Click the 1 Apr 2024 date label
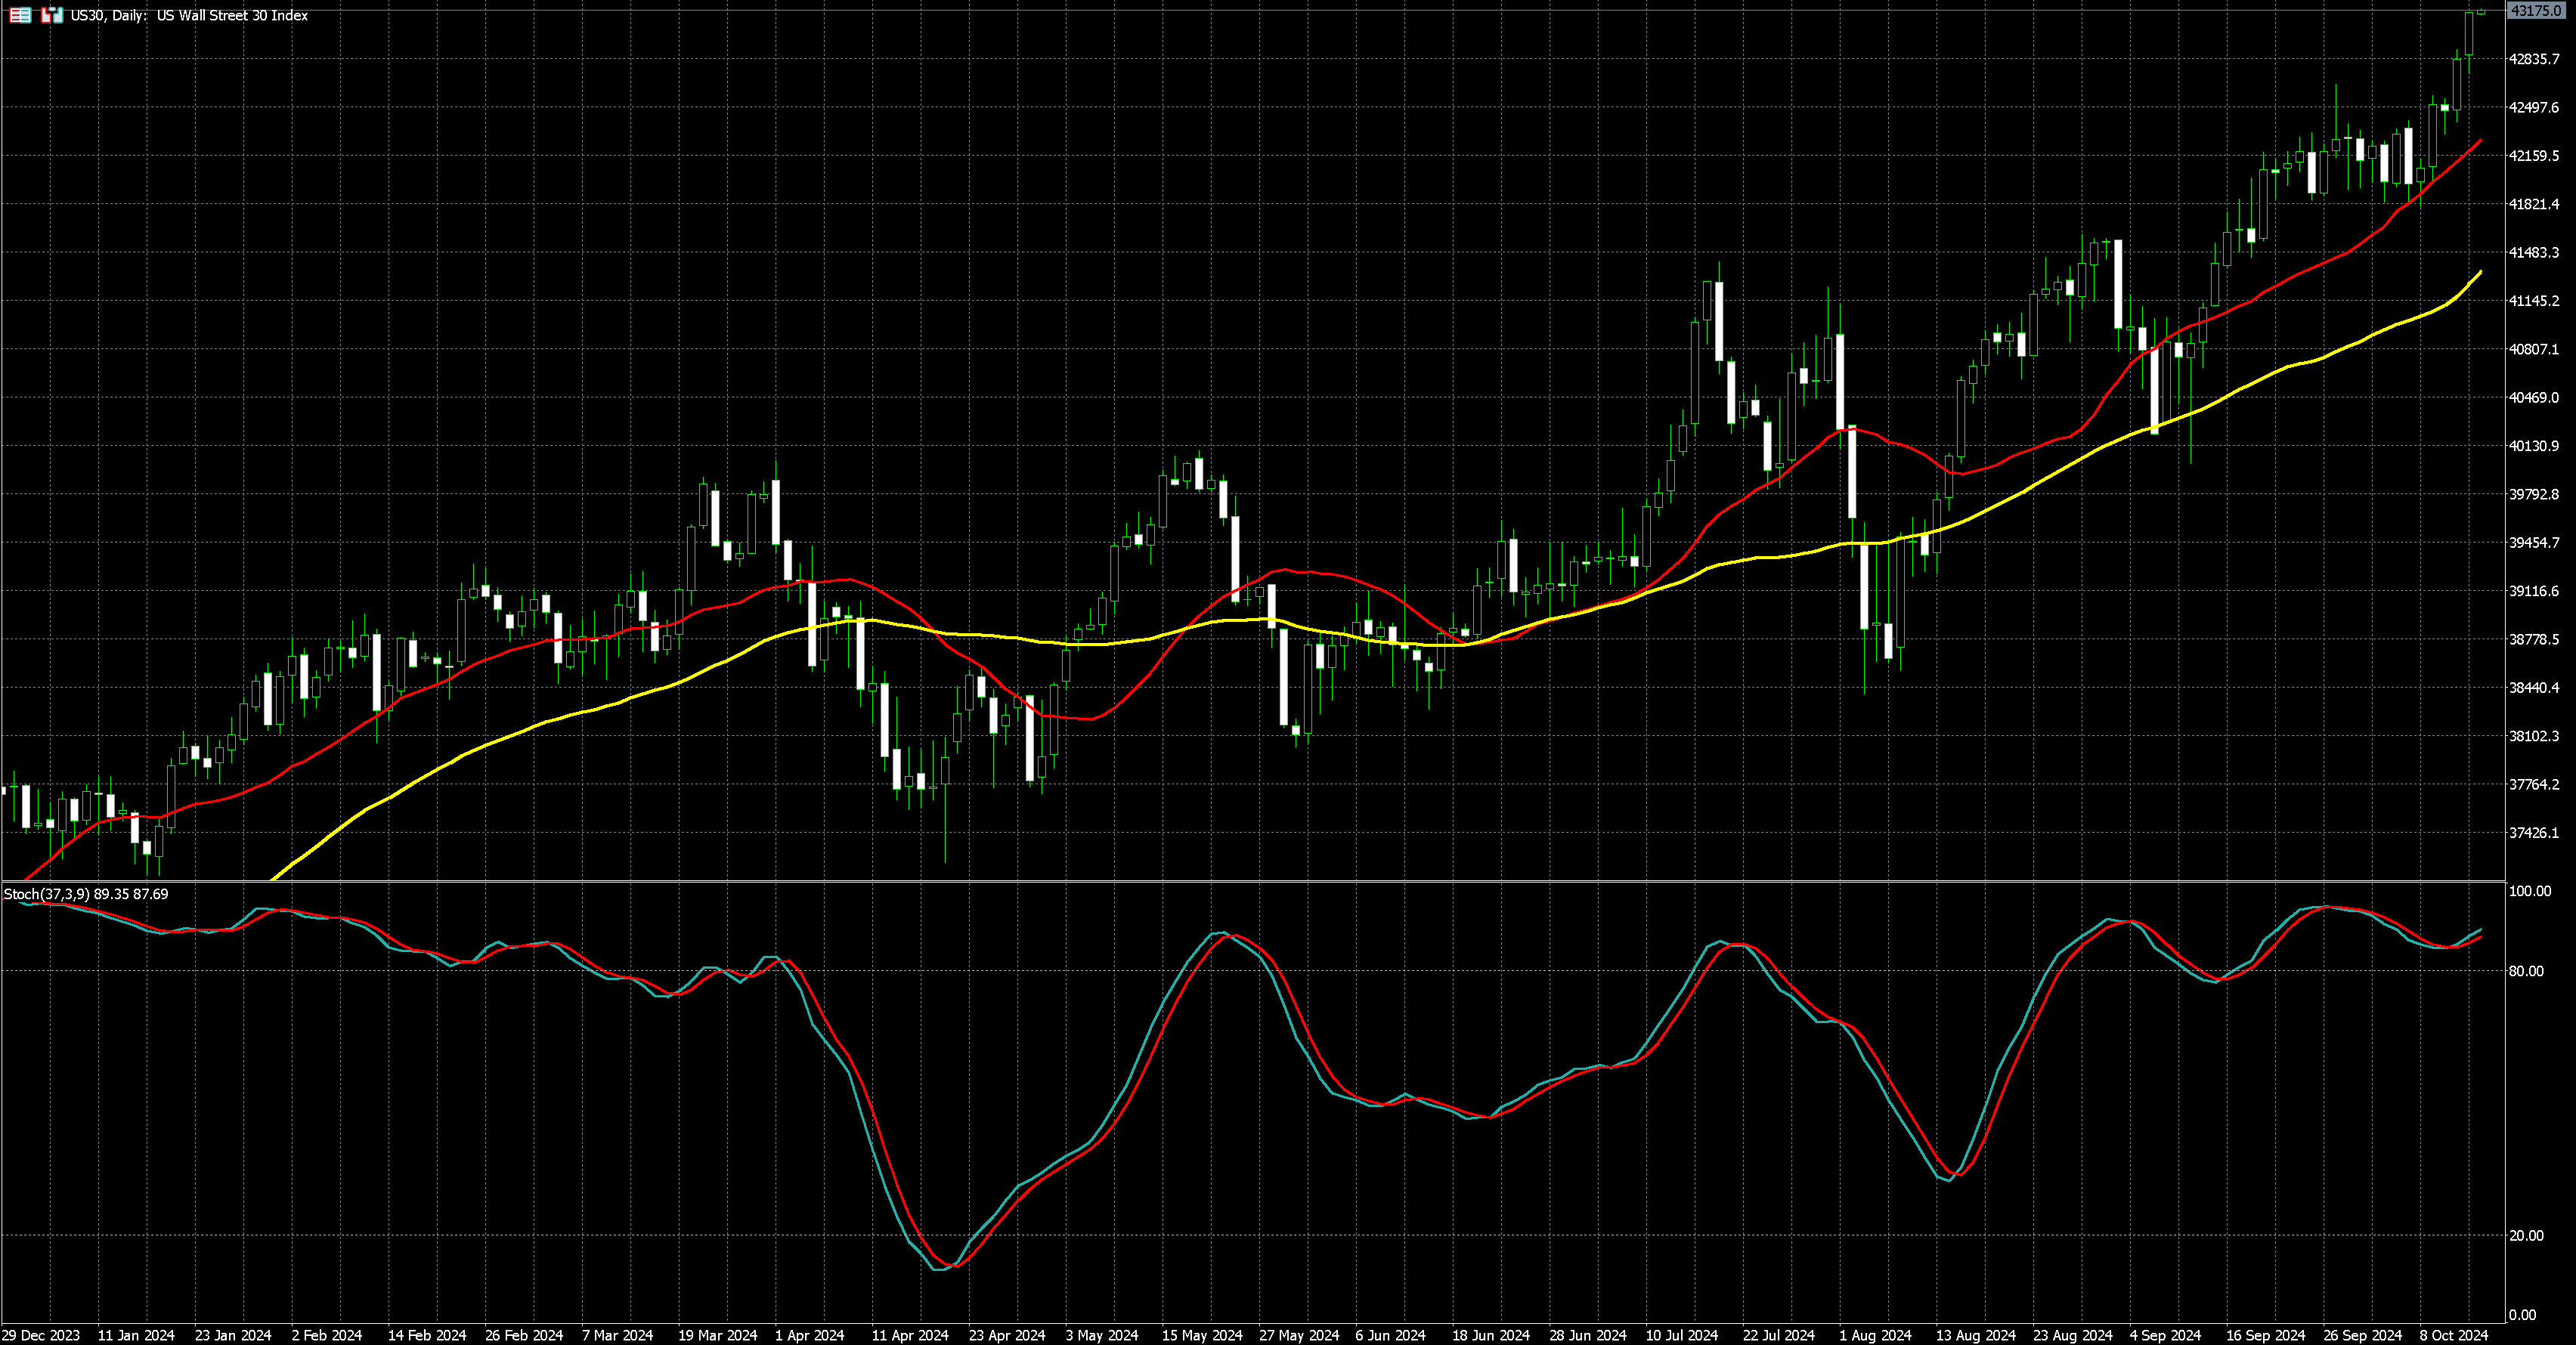This screenshot has height=1345, width=2576. [x=809, y=1335]
